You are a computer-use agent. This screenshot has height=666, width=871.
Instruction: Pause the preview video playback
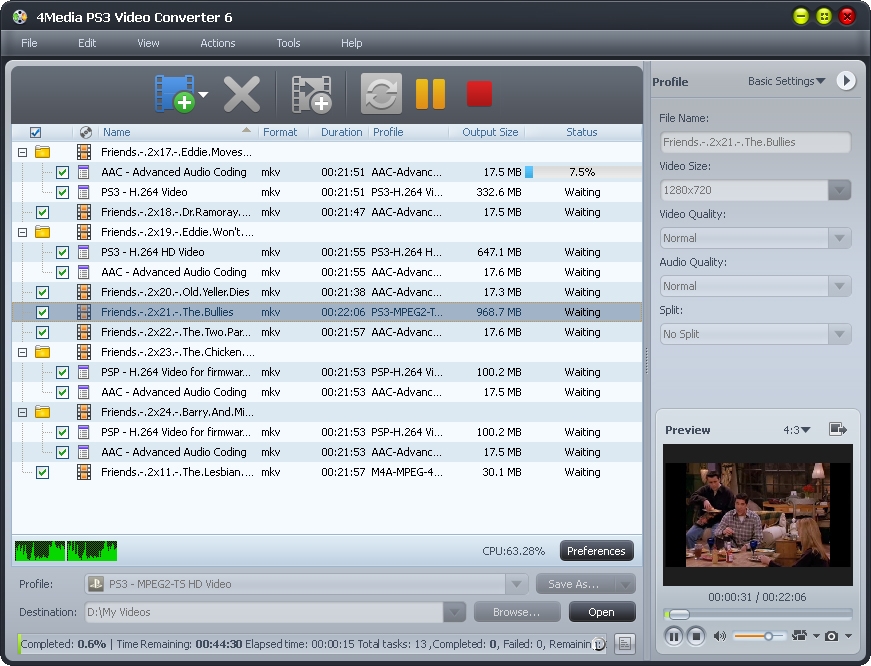pyautogui.click(x=673, y=636)
